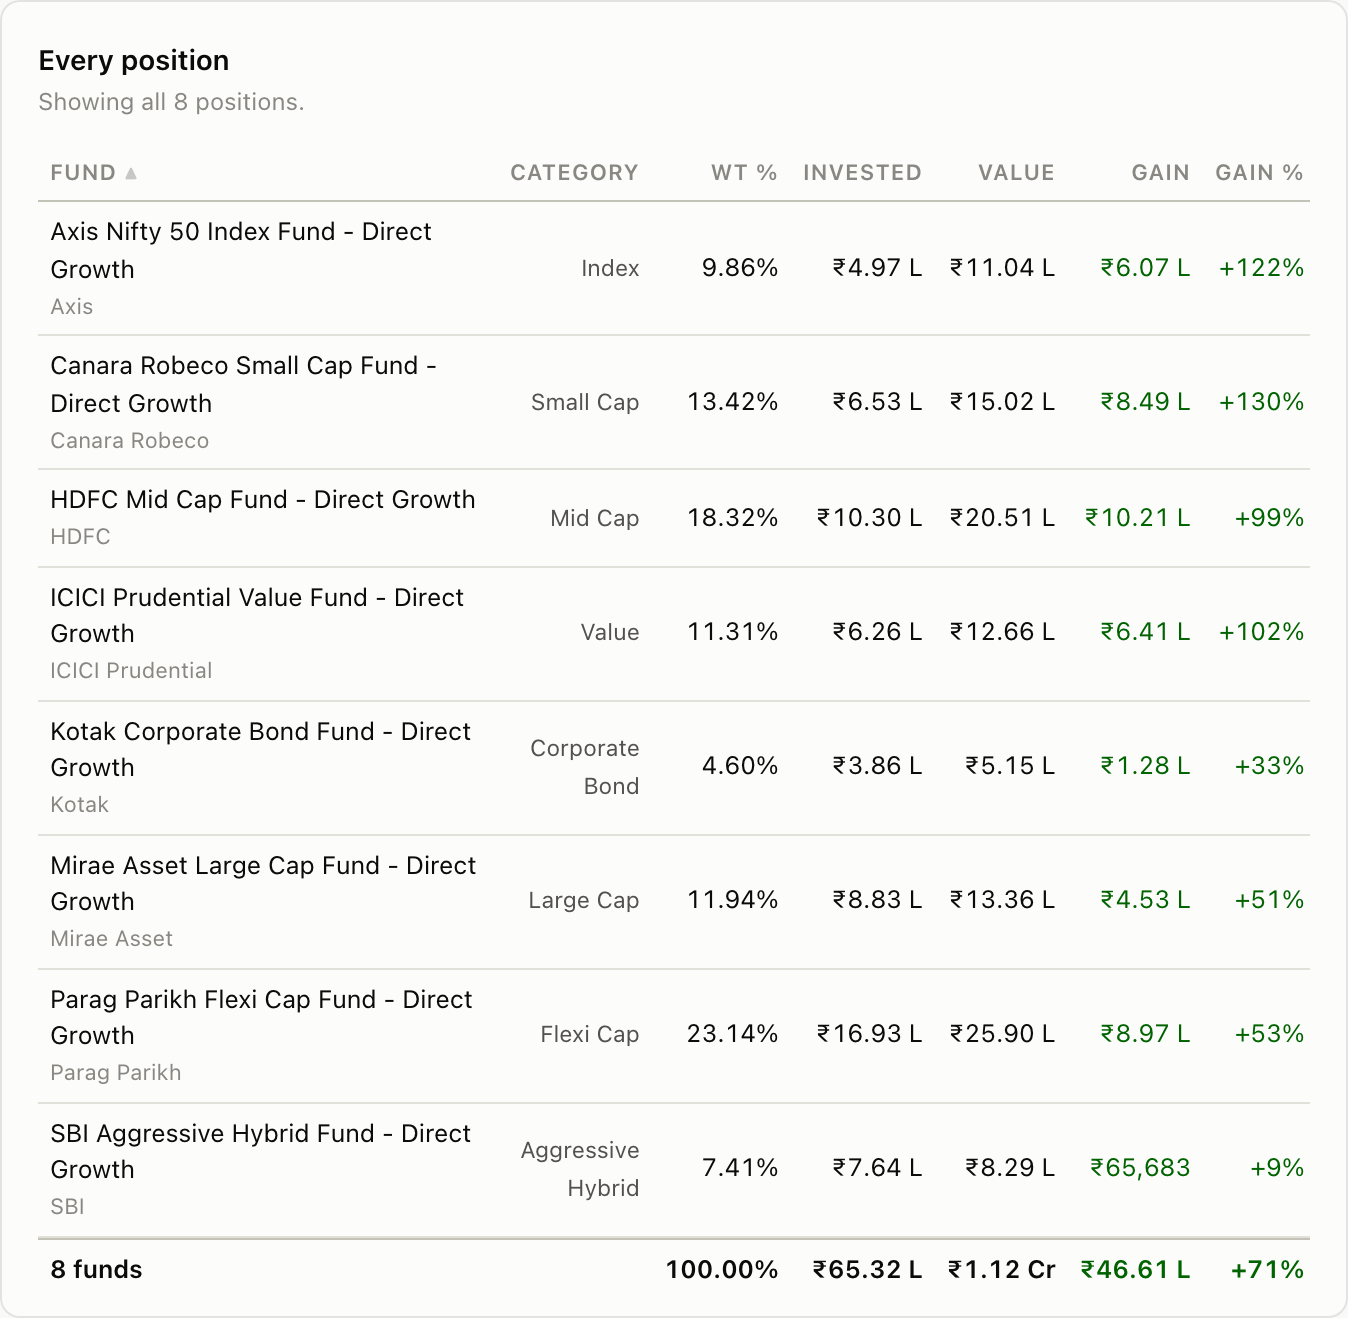Click the +122% gain percentage
The image size is (1348, 1318).
coord(1261,268)
